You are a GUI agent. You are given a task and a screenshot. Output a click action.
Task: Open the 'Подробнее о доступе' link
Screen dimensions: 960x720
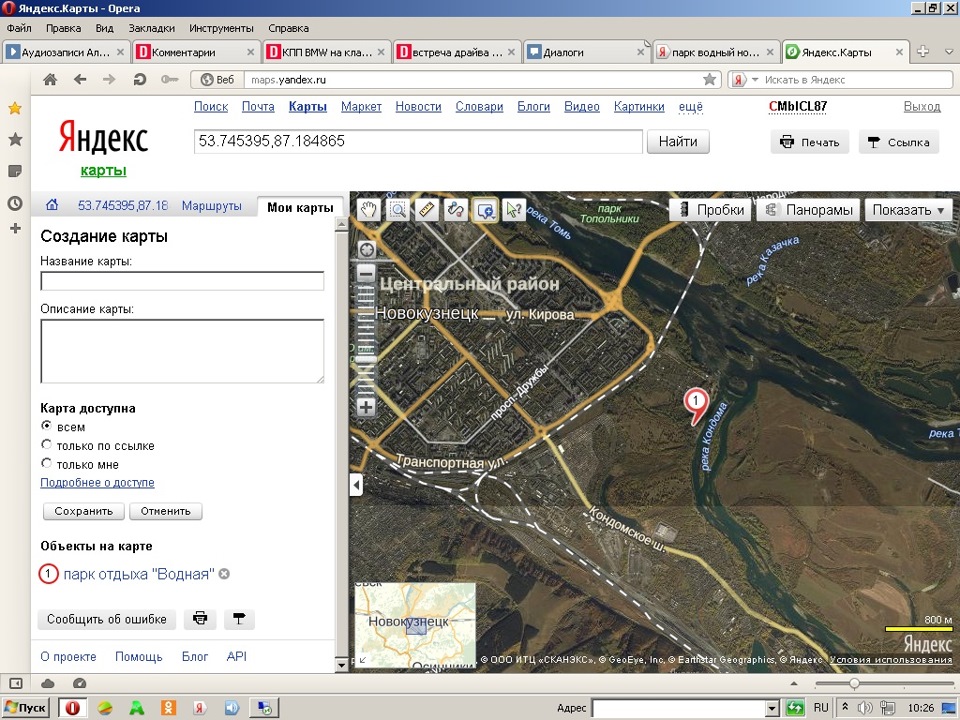[97, 482]
